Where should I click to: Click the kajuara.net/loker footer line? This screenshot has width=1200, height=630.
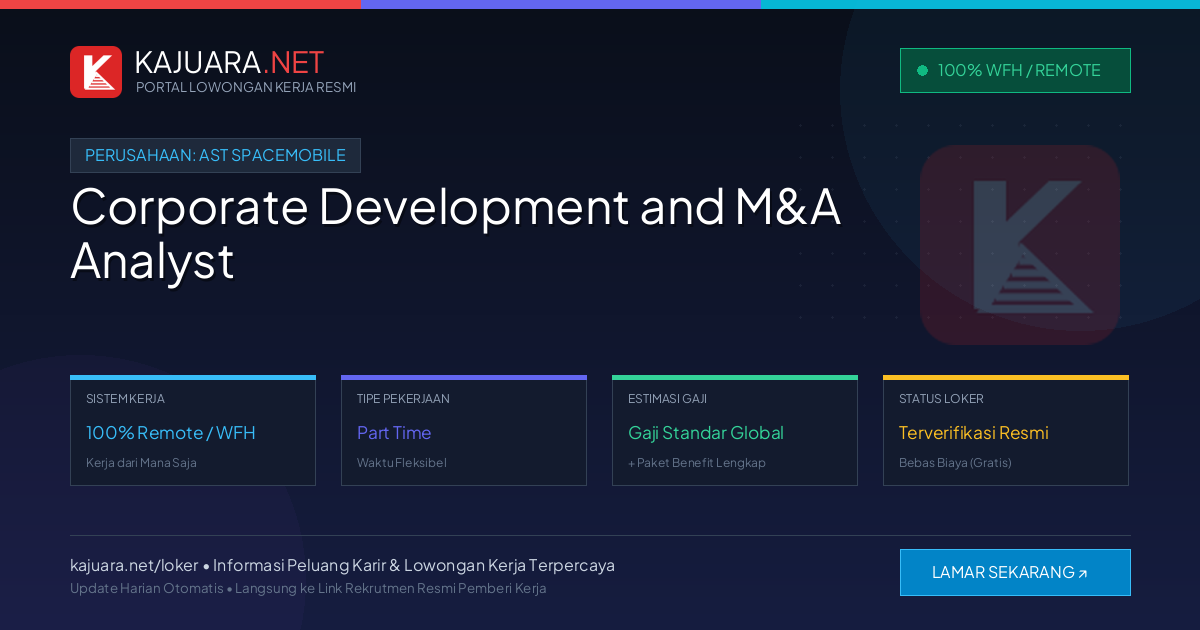pyautogui.click(x=342, y=565)
